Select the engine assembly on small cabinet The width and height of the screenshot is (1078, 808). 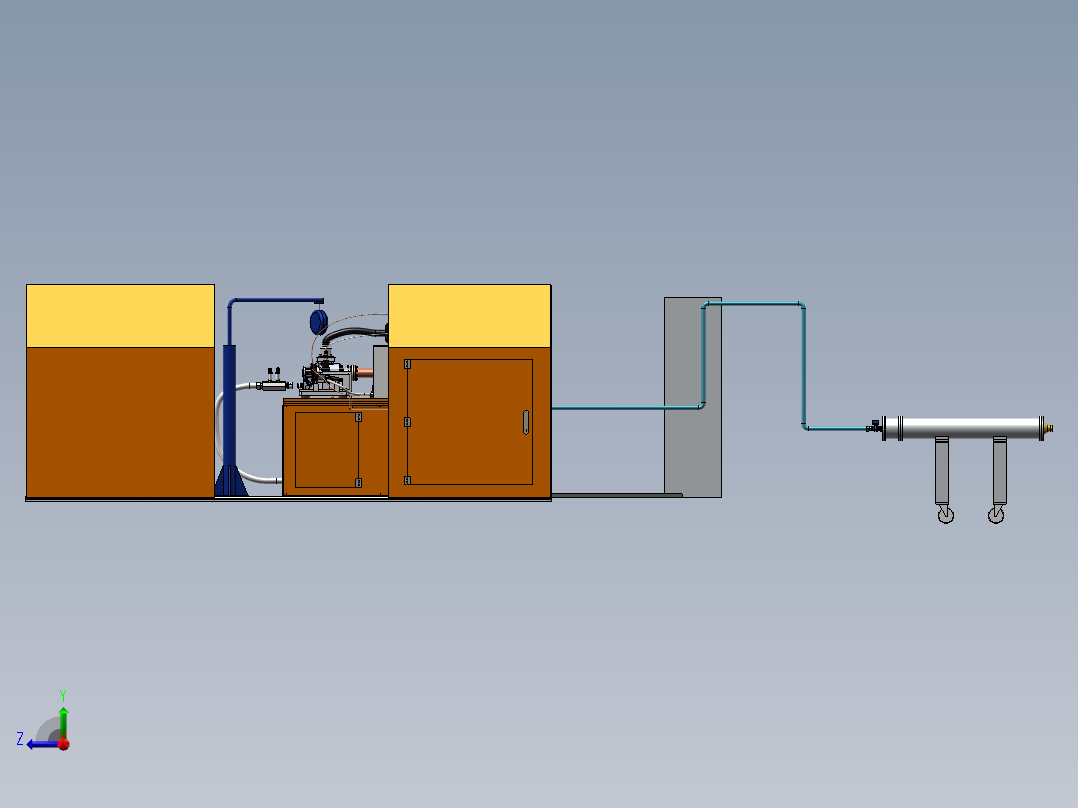(x=329, y=375)
